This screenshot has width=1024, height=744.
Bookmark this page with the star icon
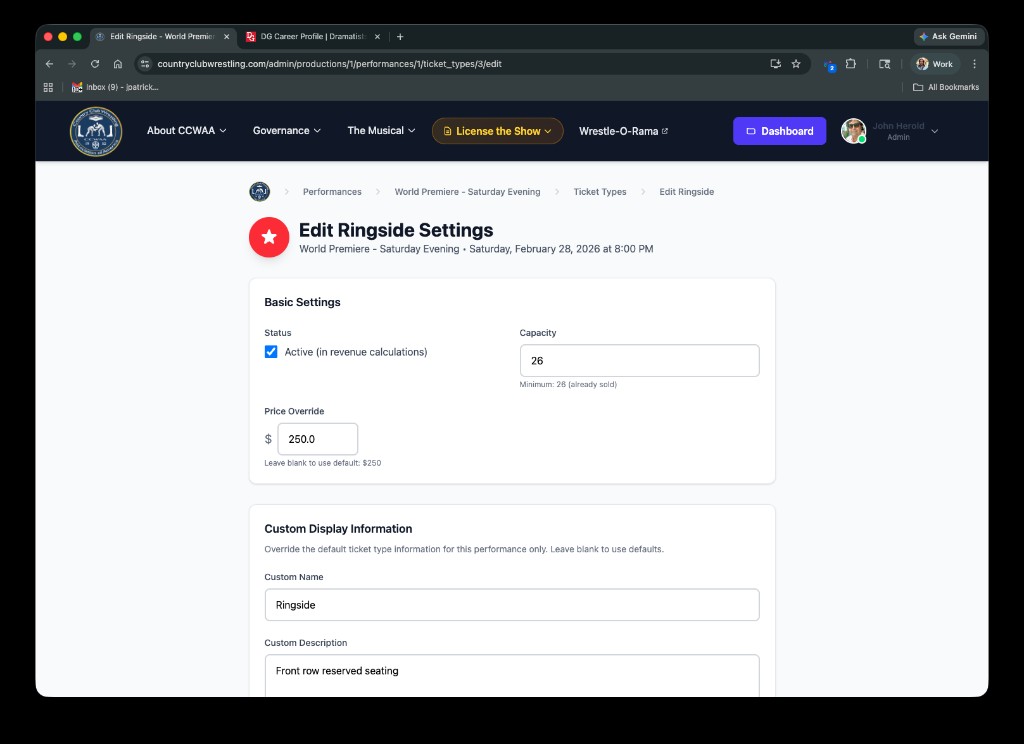[x=796, y=64]
